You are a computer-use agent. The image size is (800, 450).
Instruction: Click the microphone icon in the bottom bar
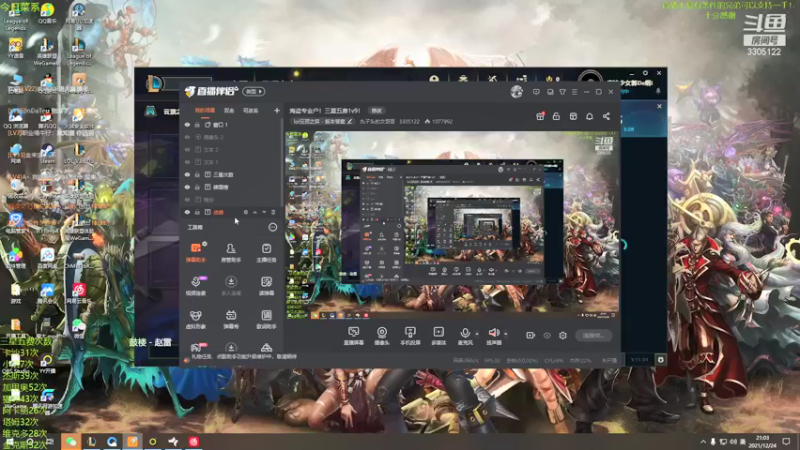[465, 334]
